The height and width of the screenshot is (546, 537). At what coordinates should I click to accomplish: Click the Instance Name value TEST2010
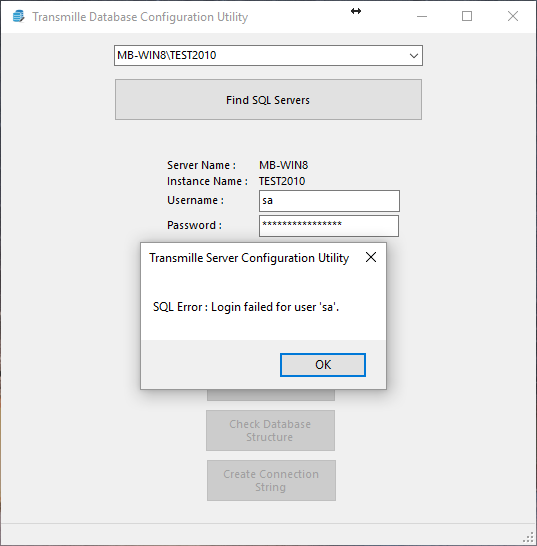pos(282,181)
